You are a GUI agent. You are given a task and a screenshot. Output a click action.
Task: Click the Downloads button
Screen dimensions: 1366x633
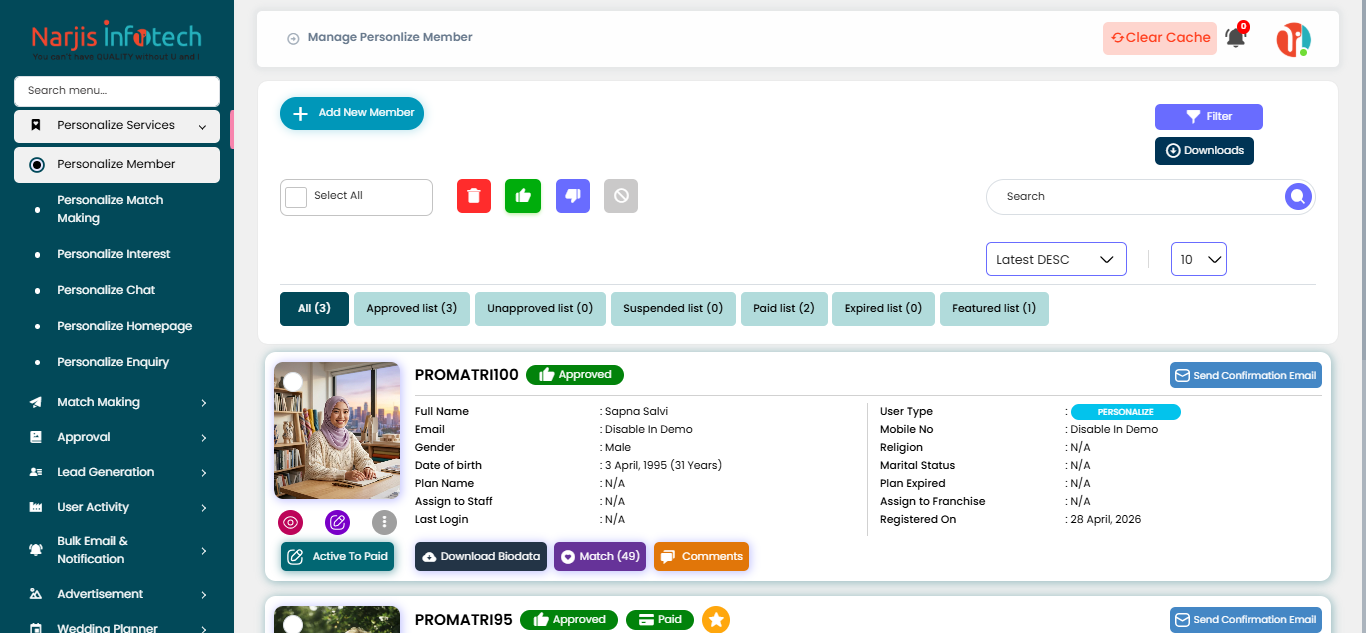coord(1204,151)
